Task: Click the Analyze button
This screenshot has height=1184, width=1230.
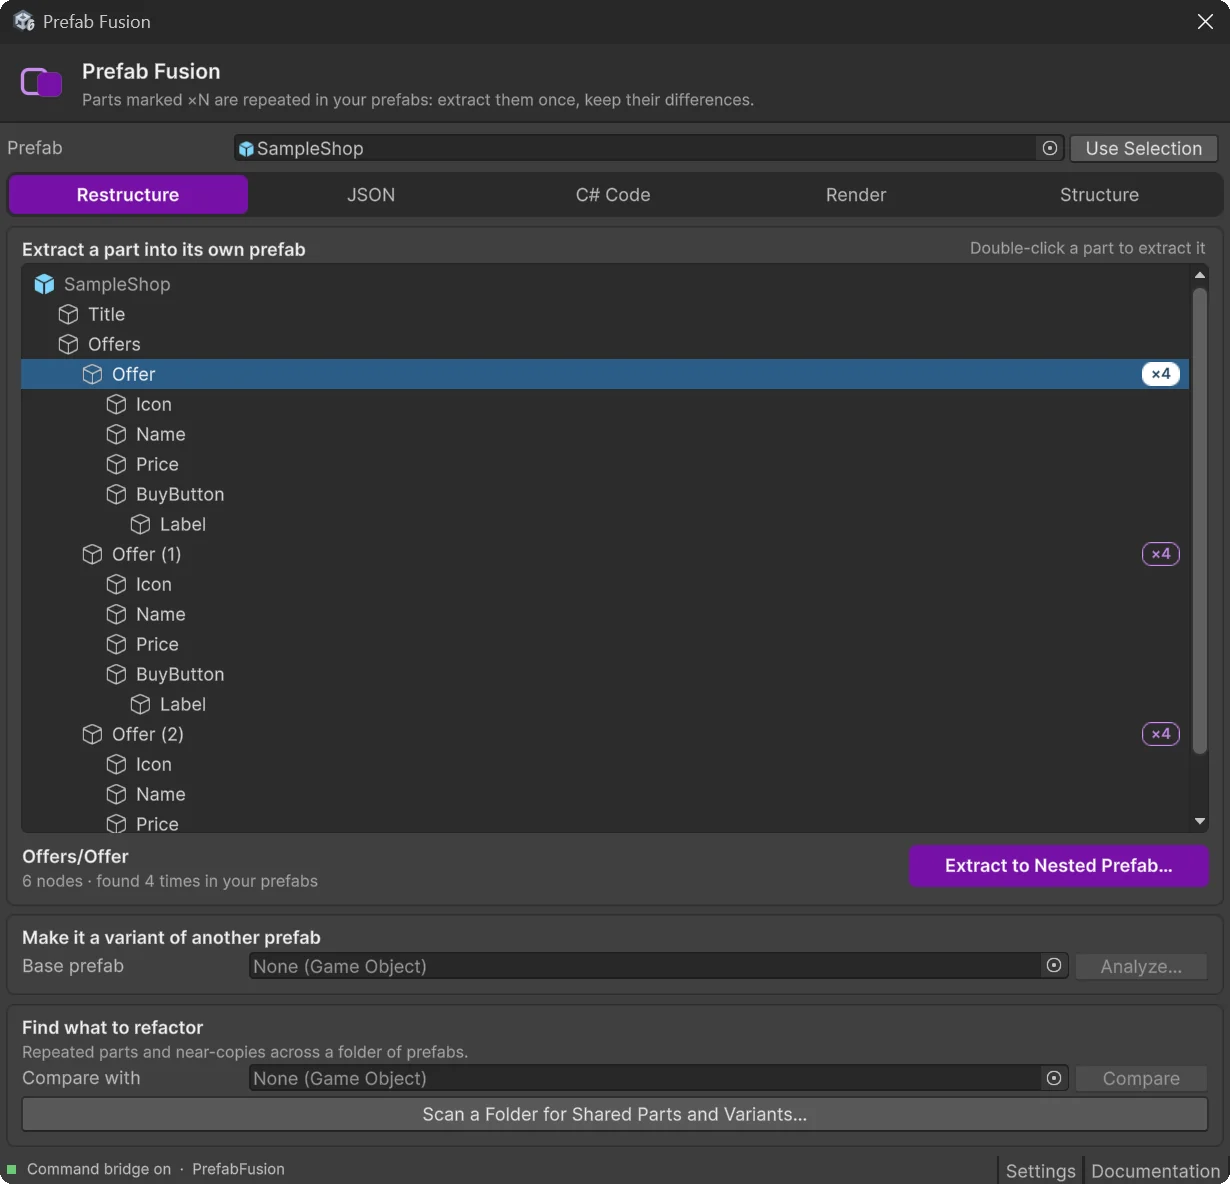Action: click(x=1141, y=967)
